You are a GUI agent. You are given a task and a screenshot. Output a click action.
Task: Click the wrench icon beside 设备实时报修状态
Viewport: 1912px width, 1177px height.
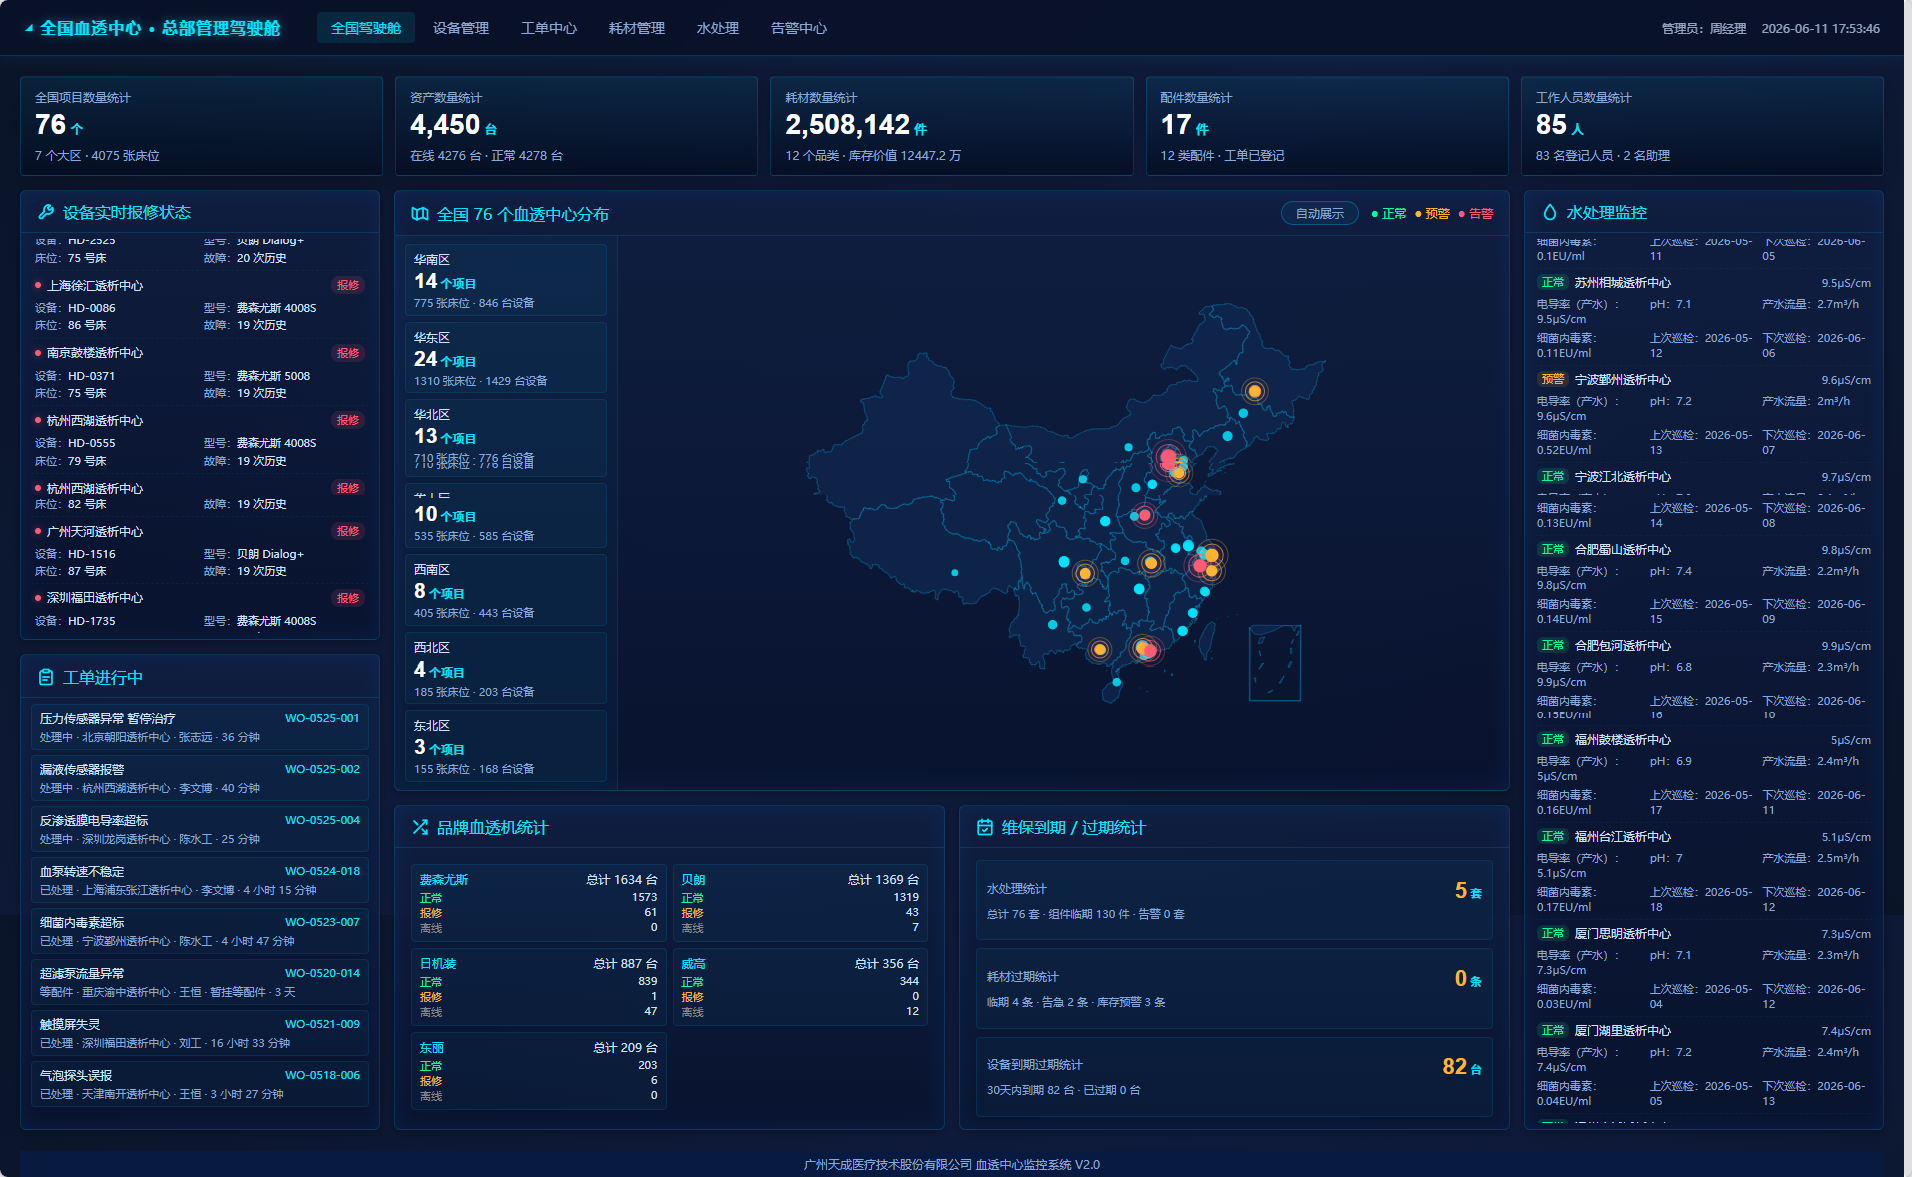tap(46, 212)
